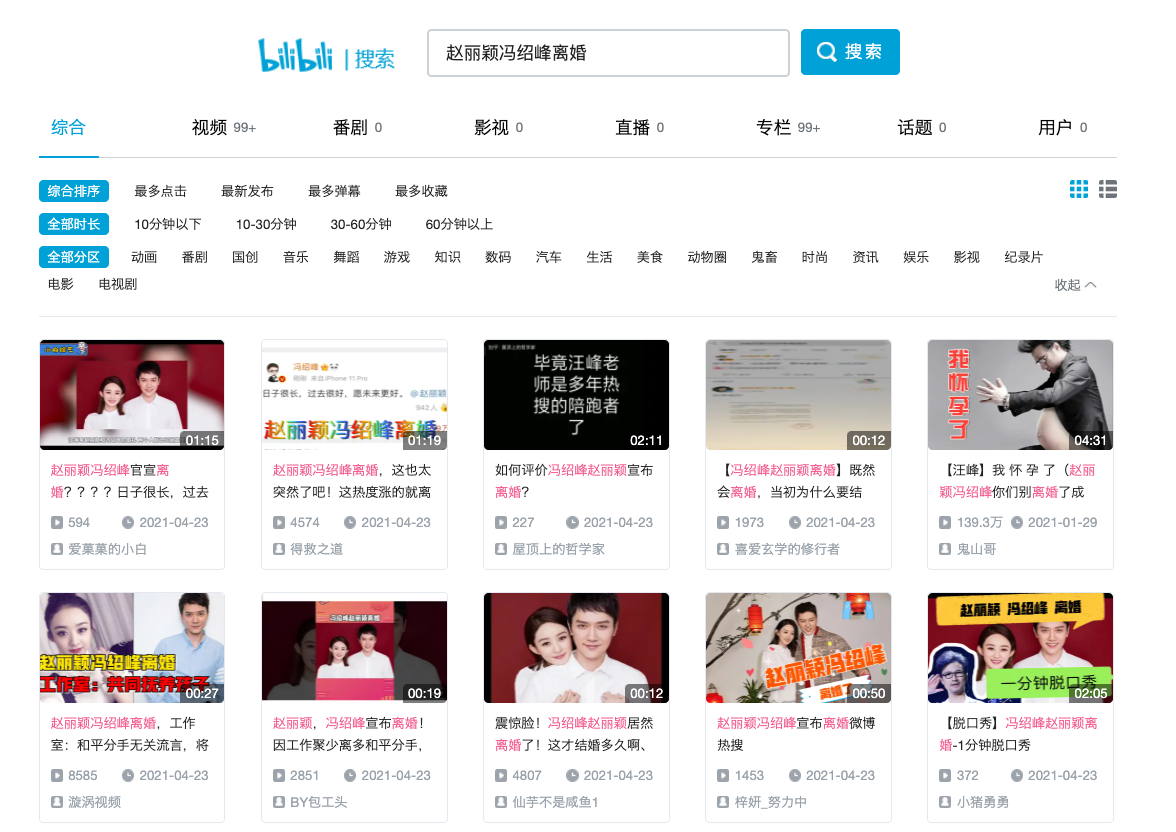
Task: Open uploader 鬼山哥's profile link
Action: (x=977, y=549)
